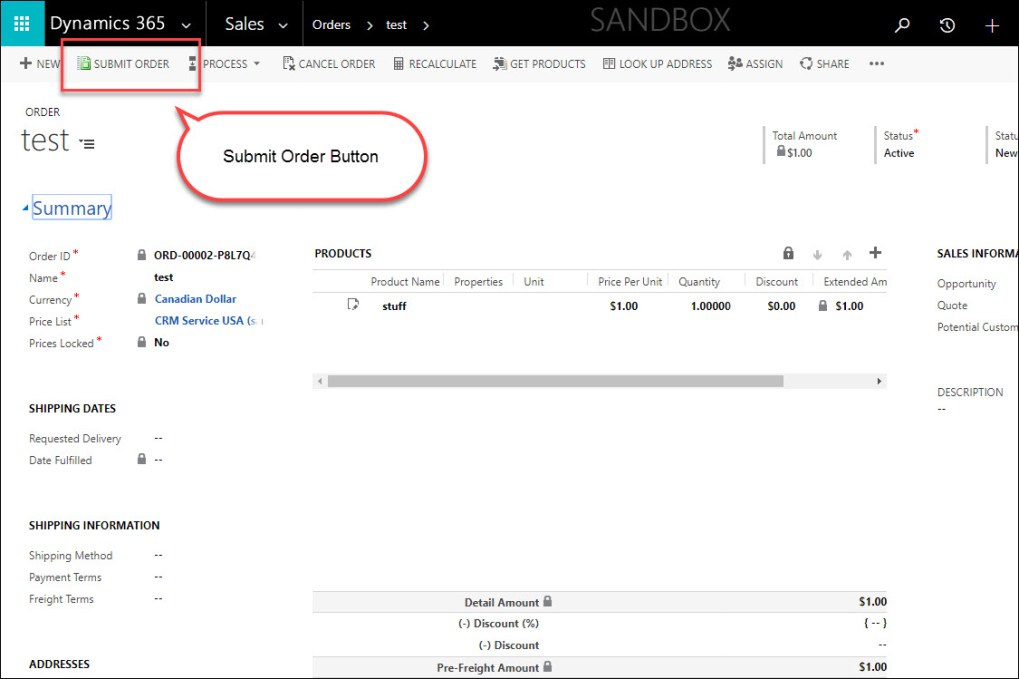Open the CRM Service USA price list link

[x=198, y=320]
